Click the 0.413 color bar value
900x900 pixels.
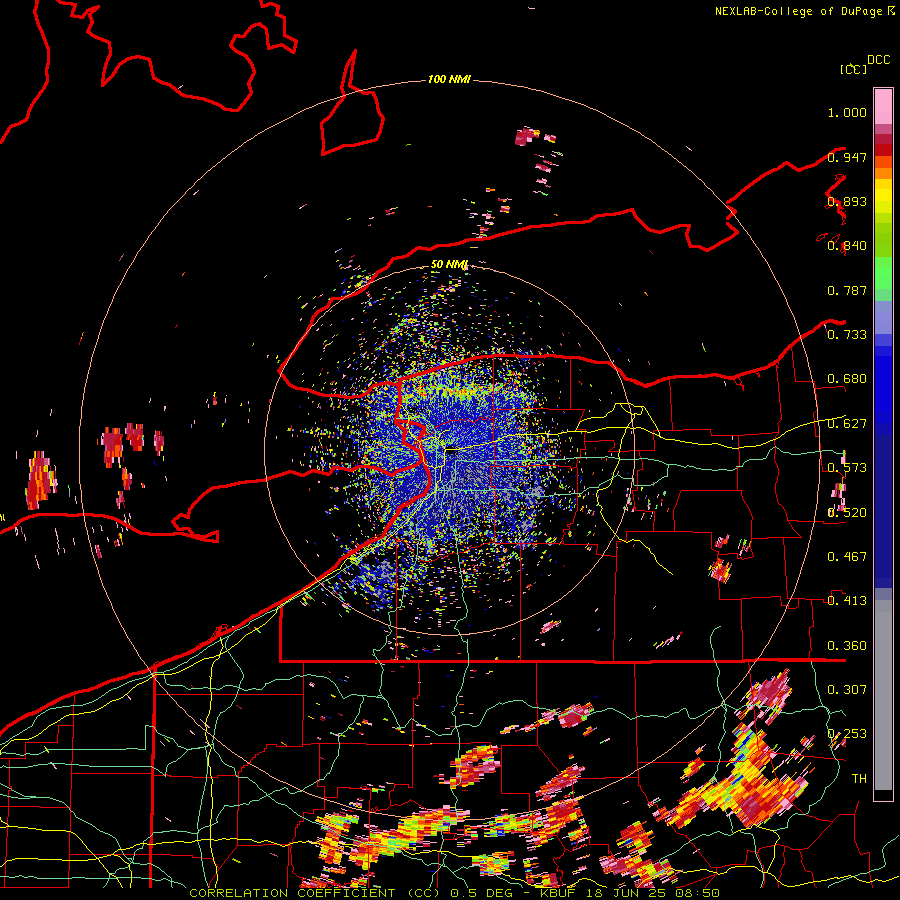[847, 601]
